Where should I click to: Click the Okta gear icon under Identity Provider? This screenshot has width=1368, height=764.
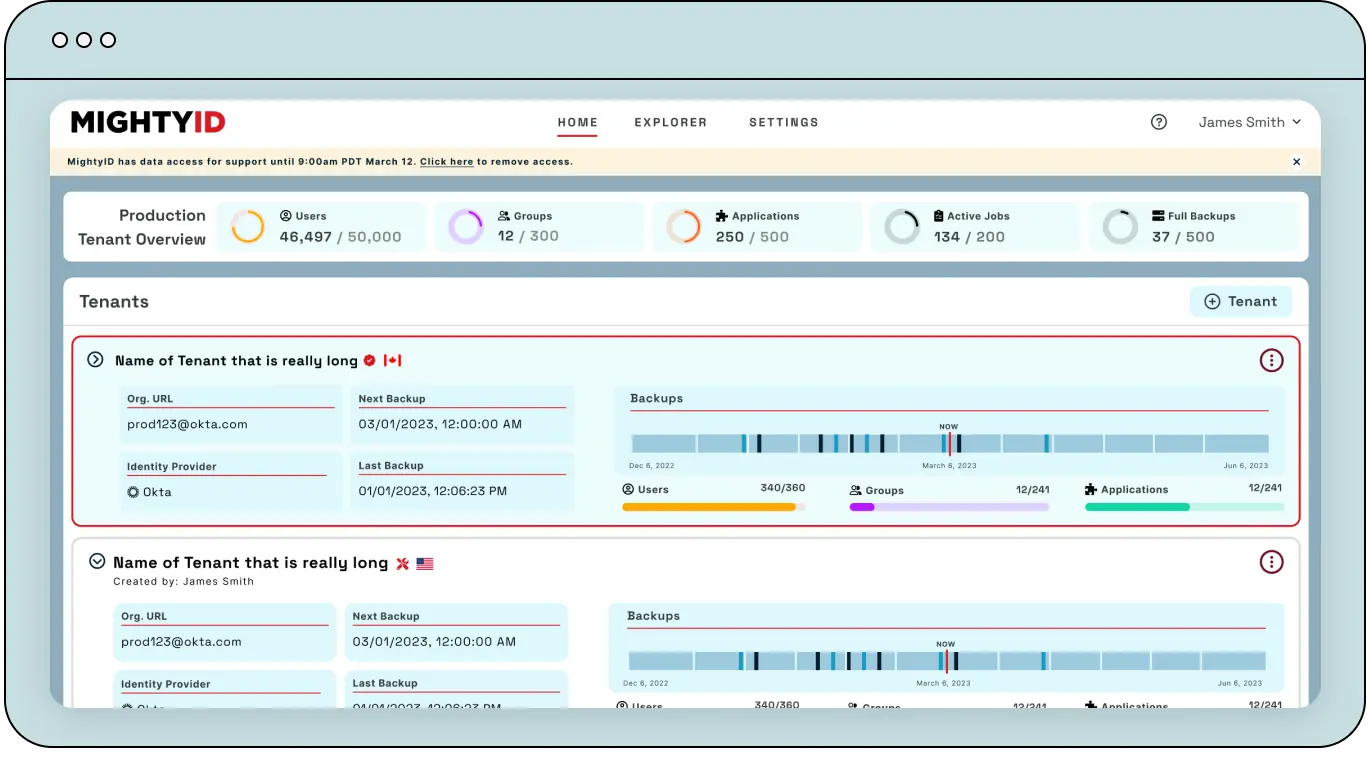[x=133, y=492]
